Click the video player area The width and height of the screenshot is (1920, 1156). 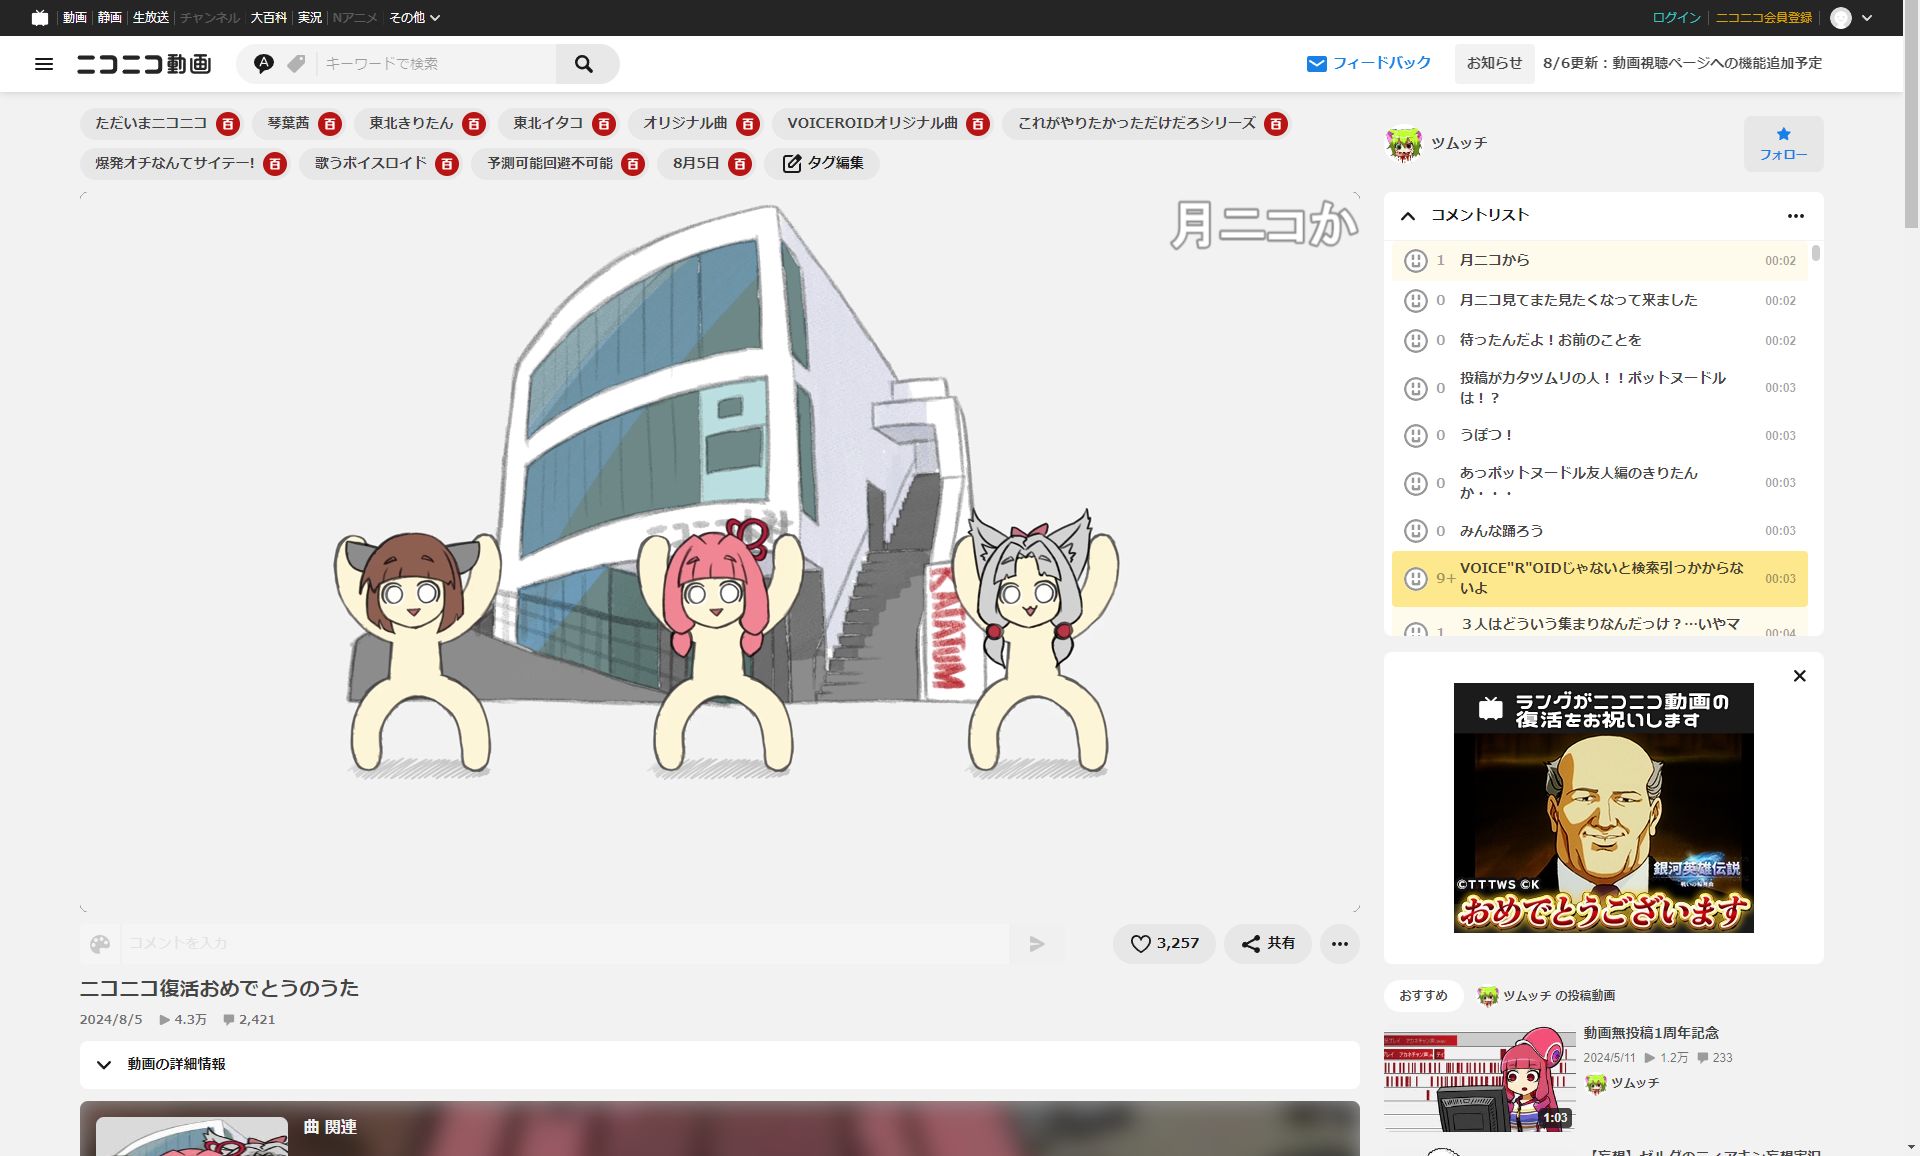(720, 552)
